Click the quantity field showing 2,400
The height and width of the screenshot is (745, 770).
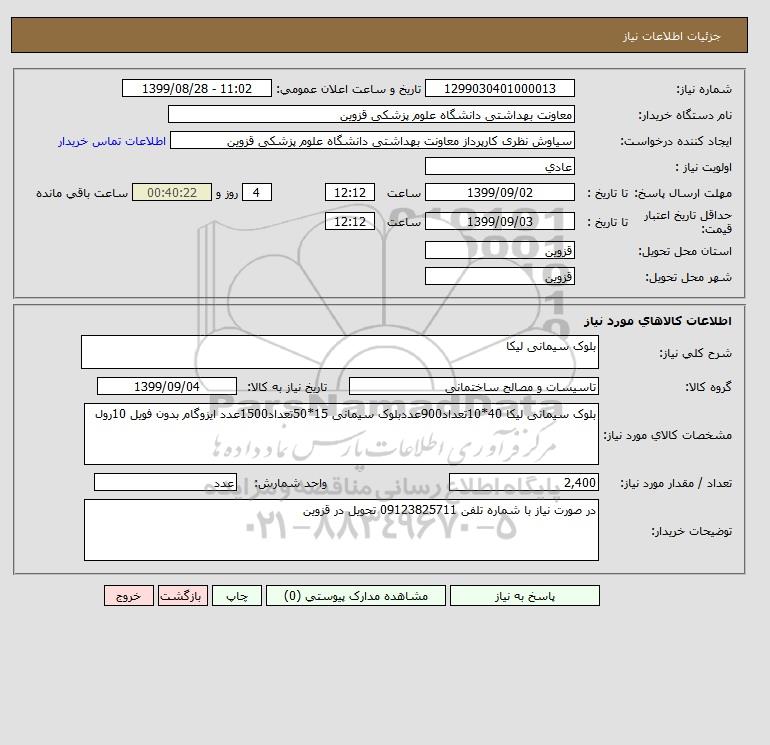coord(523,482)
